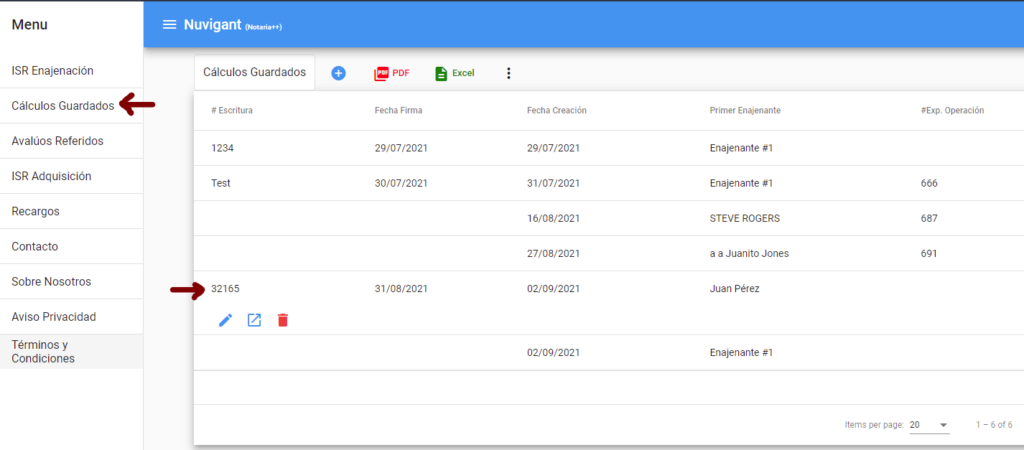Open the items per page dropdown
The image size is (1024, 450).
click(x=929, y=425)
